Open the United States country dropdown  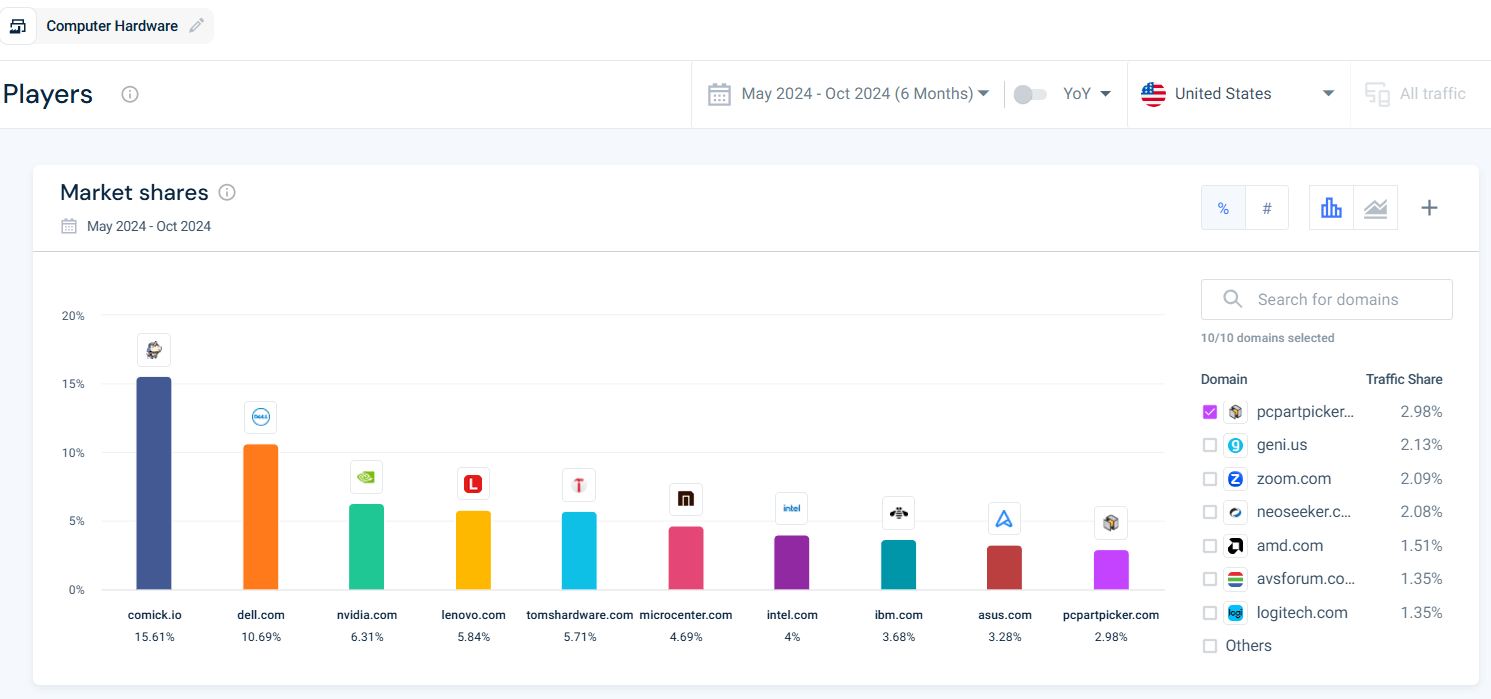coord(1238,94)
